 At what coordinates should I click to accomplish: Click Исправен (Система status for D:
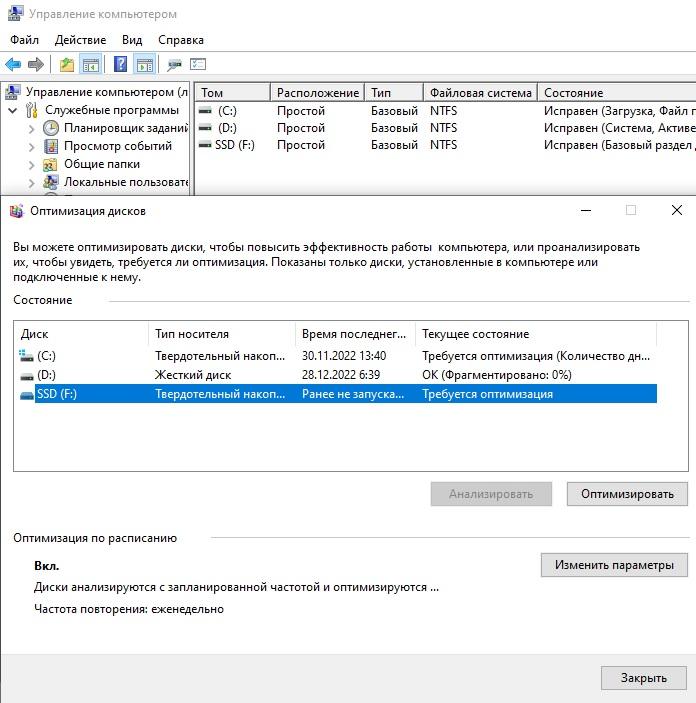[619, 128]
